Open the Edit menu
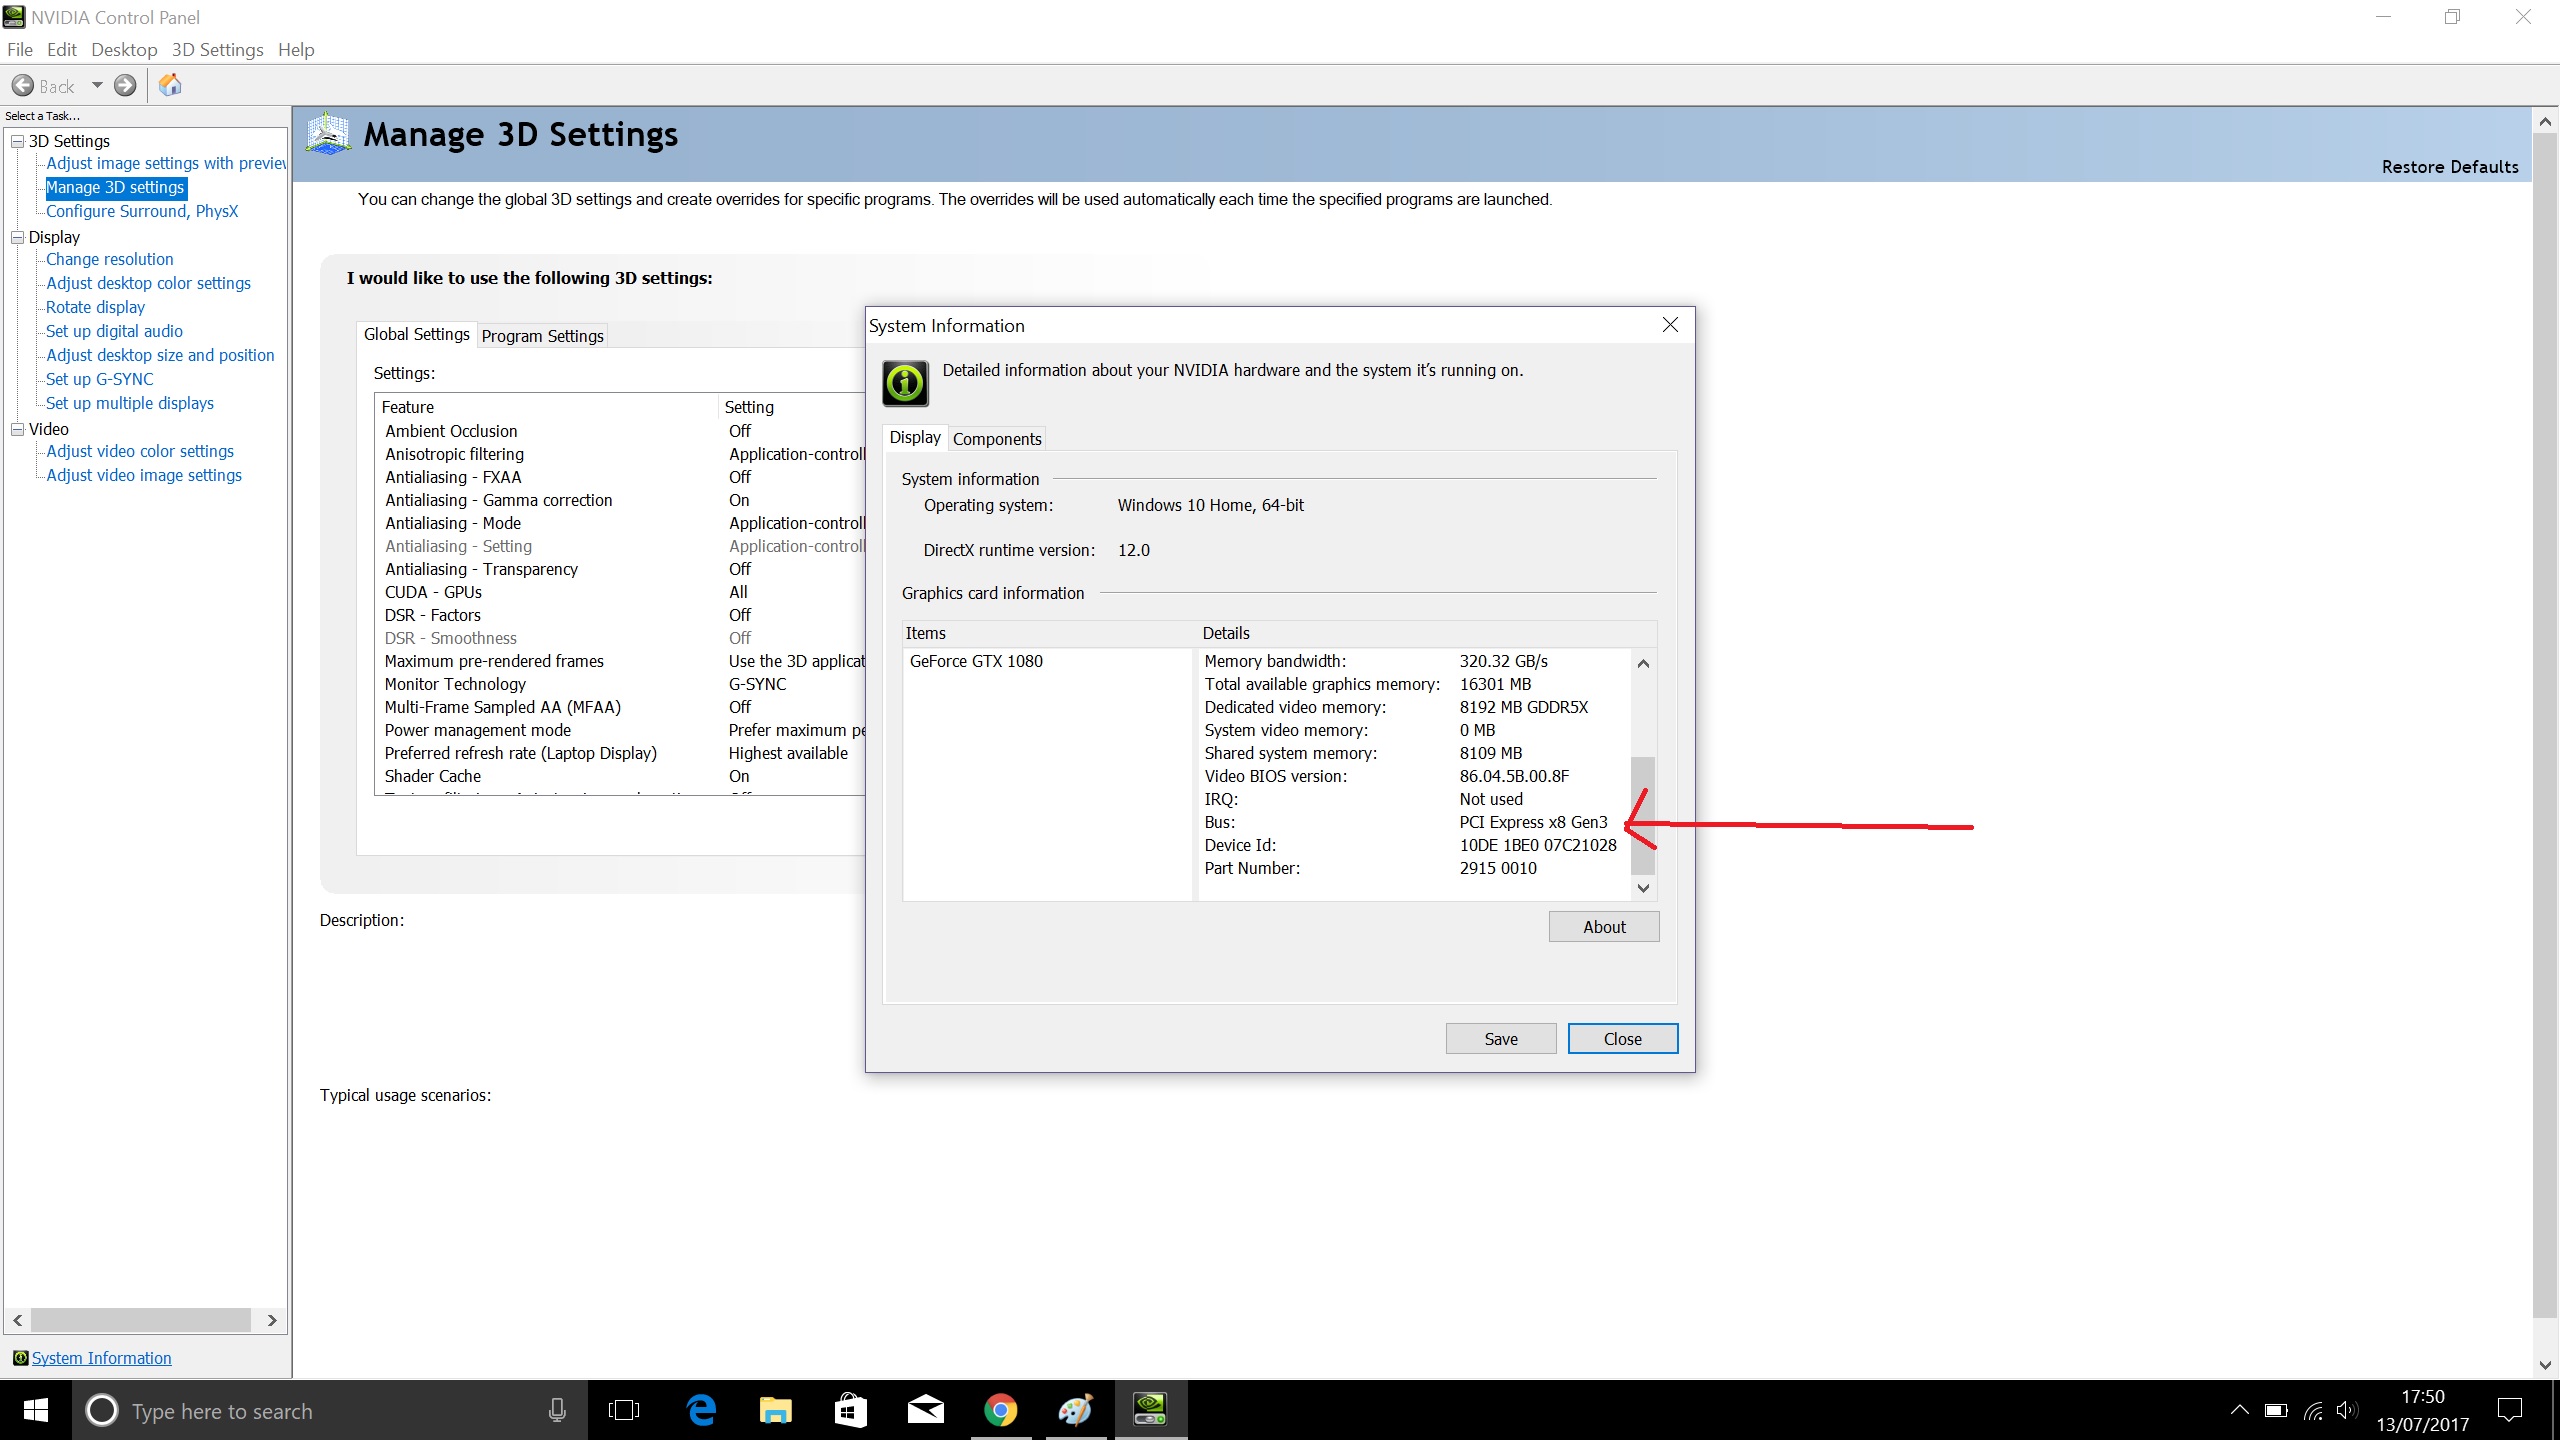The height and width of the screenshot is (1440, 2560). coord(61,50)
